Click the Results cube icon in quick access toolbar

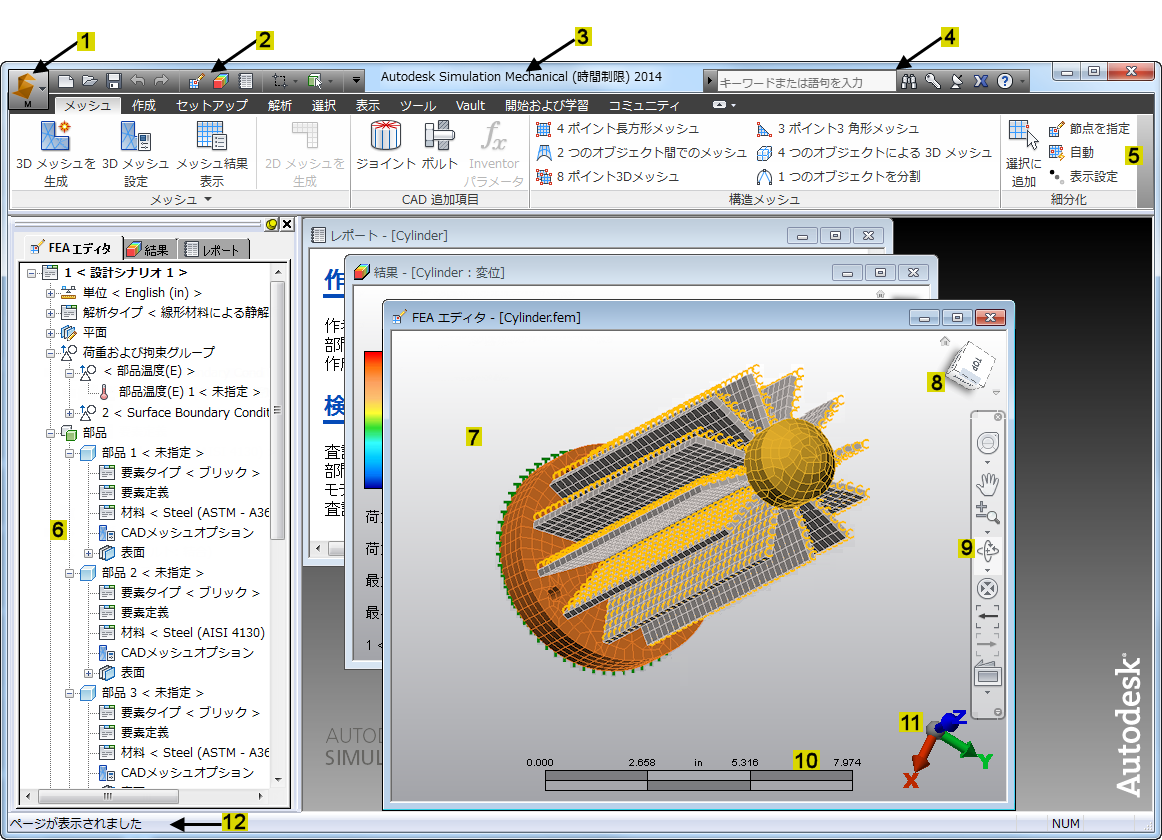pos(221,81)
